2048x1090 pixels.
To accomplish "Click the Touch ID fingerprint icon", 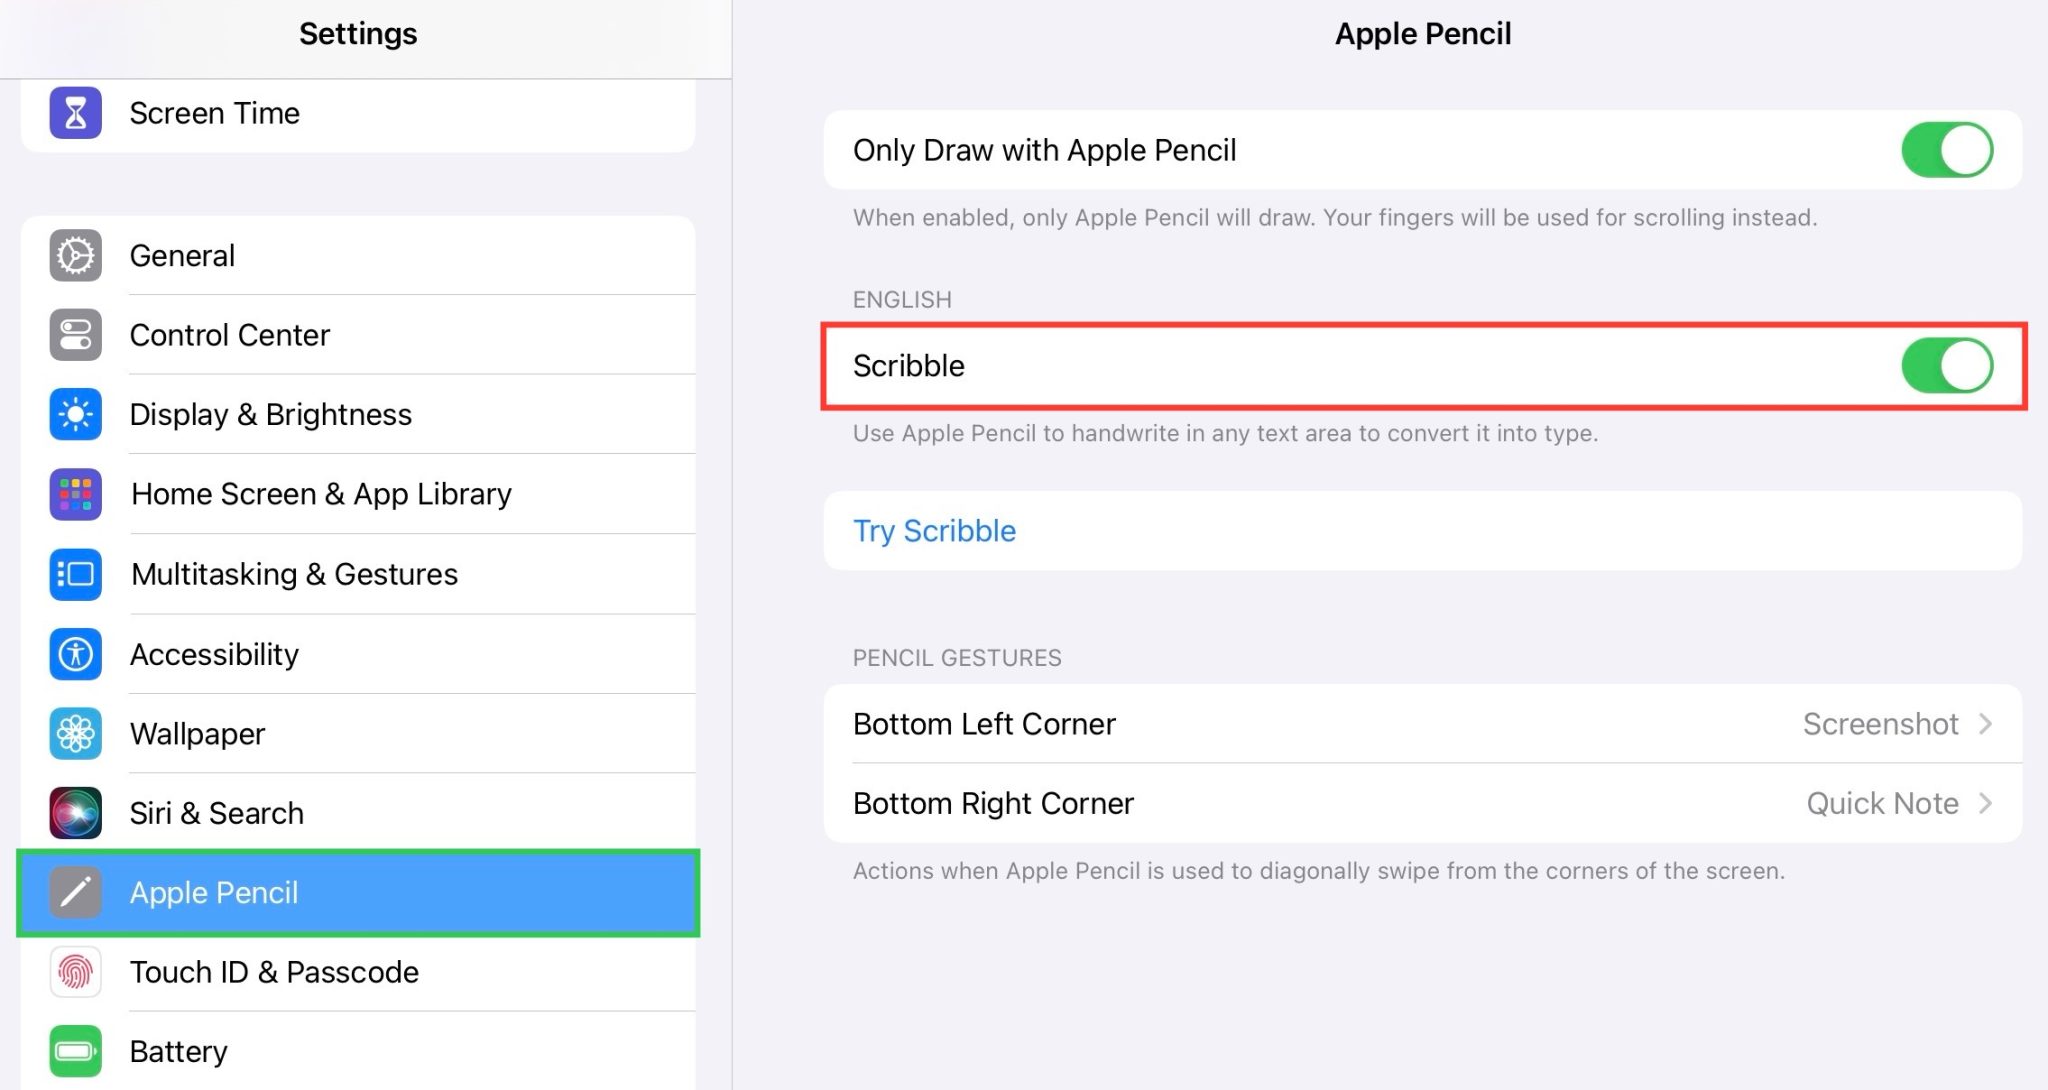I will coord(74,972).
